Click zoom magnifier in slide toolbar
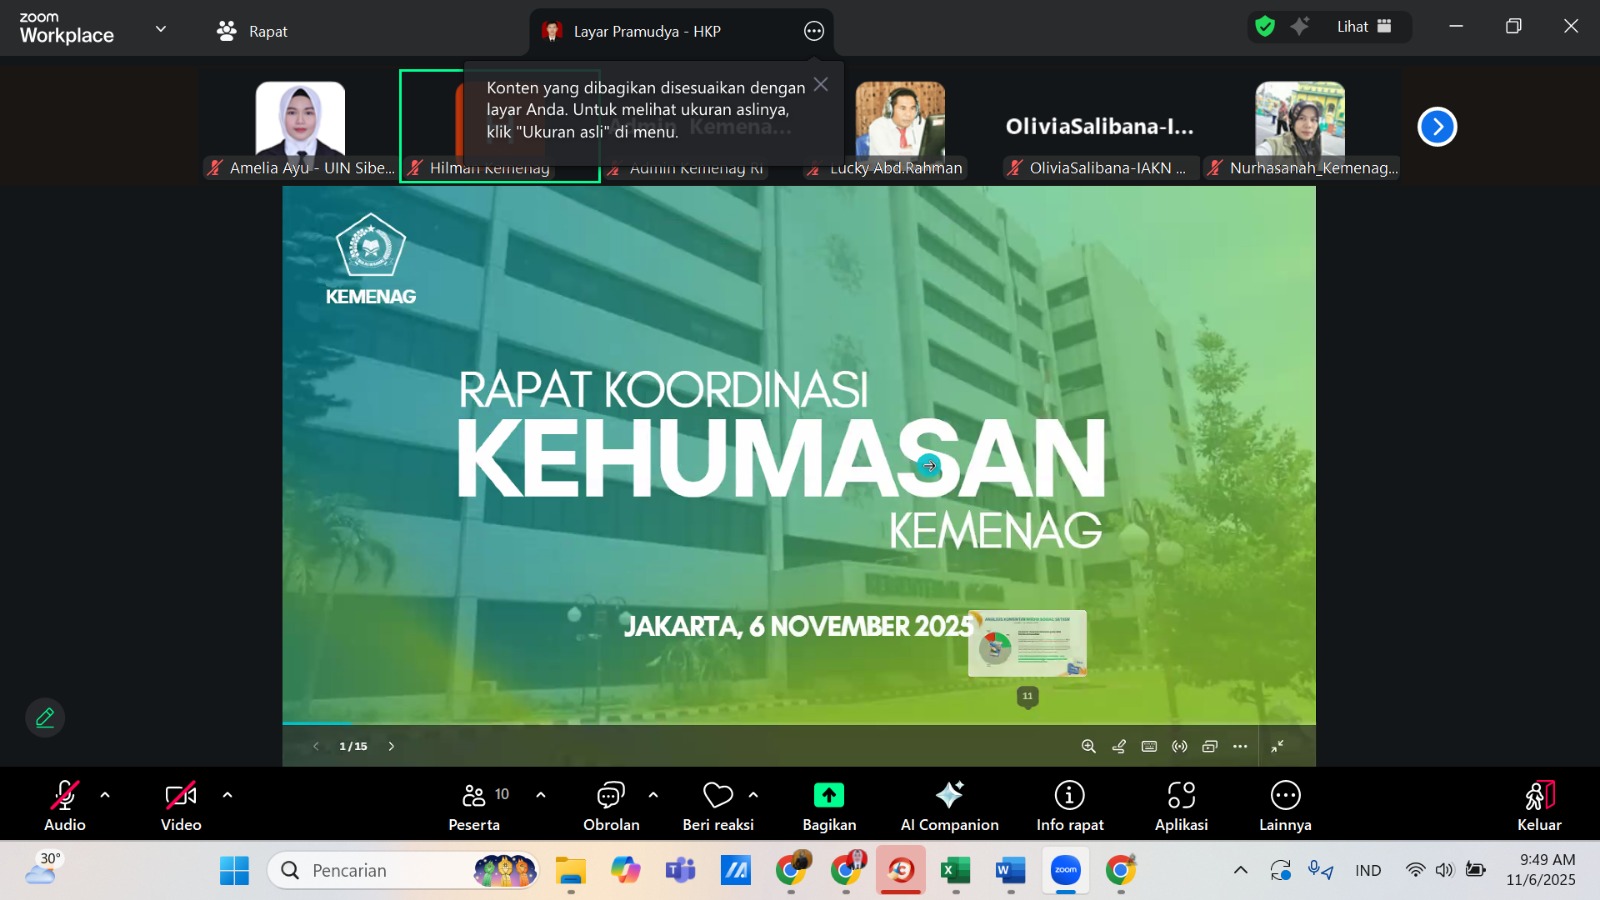Viewport: 1600px width, 900px height. pyautogui.click(x=1088, y=746)
